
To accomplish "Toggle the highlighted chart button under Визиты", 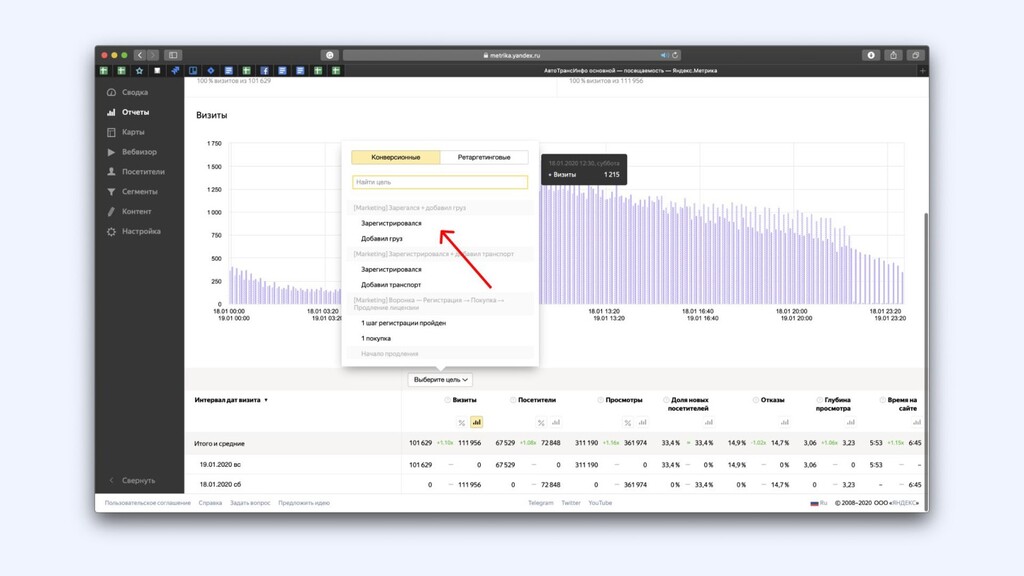I will (x=477, y=423).
